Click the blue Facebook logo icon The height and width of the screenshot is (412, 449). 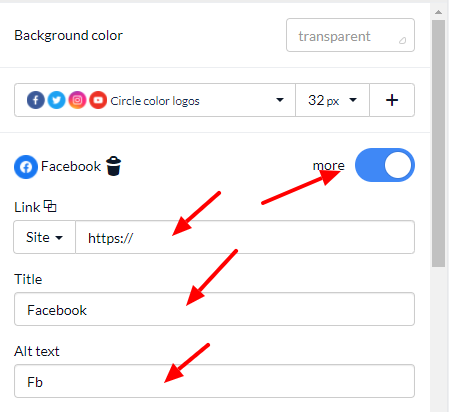pos(26,167)
